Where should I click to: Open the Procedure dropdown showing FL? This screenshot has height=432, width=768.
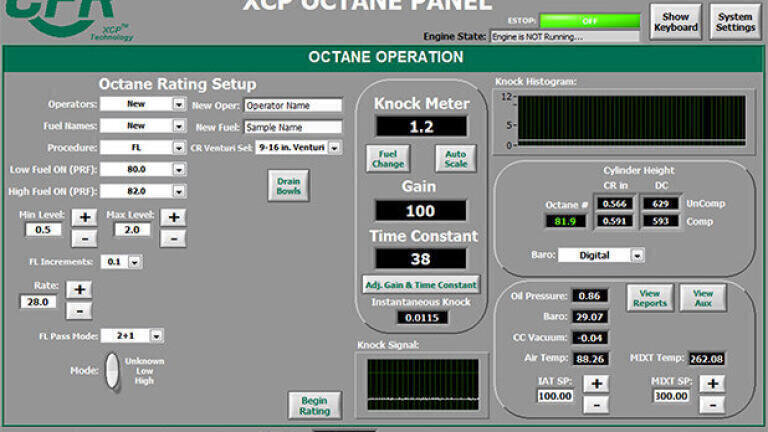[x=179, y=147]
